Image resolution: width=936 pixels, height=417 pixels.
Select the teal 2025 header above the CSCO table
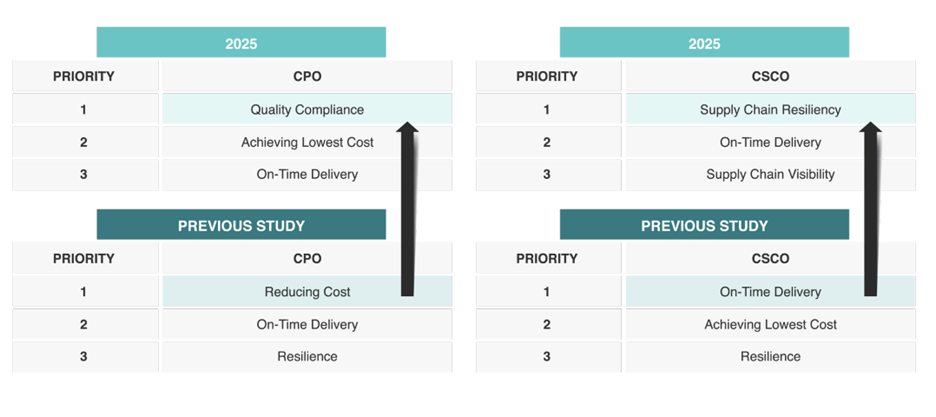click(x=704, y=43)
